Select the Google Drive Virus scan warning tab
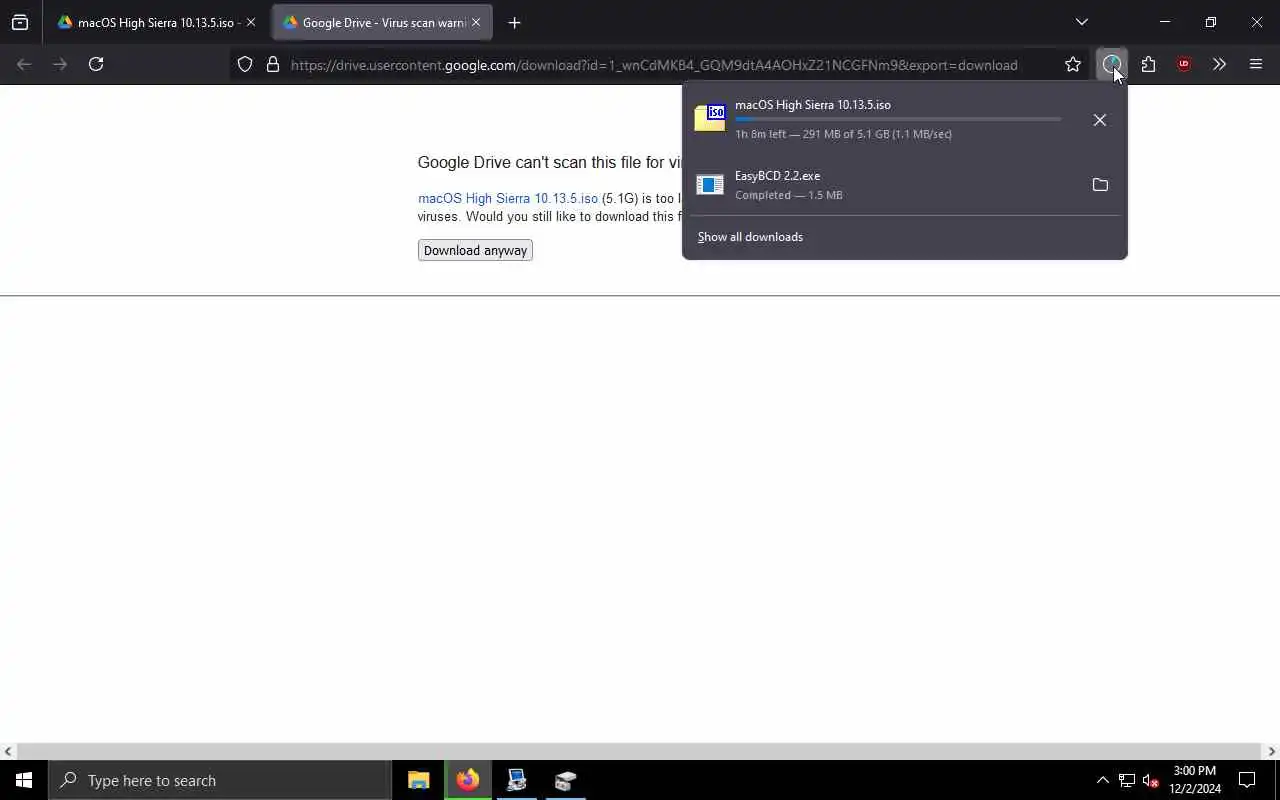The height and width of the screenshot is (800, 1280). pos(382,22)
